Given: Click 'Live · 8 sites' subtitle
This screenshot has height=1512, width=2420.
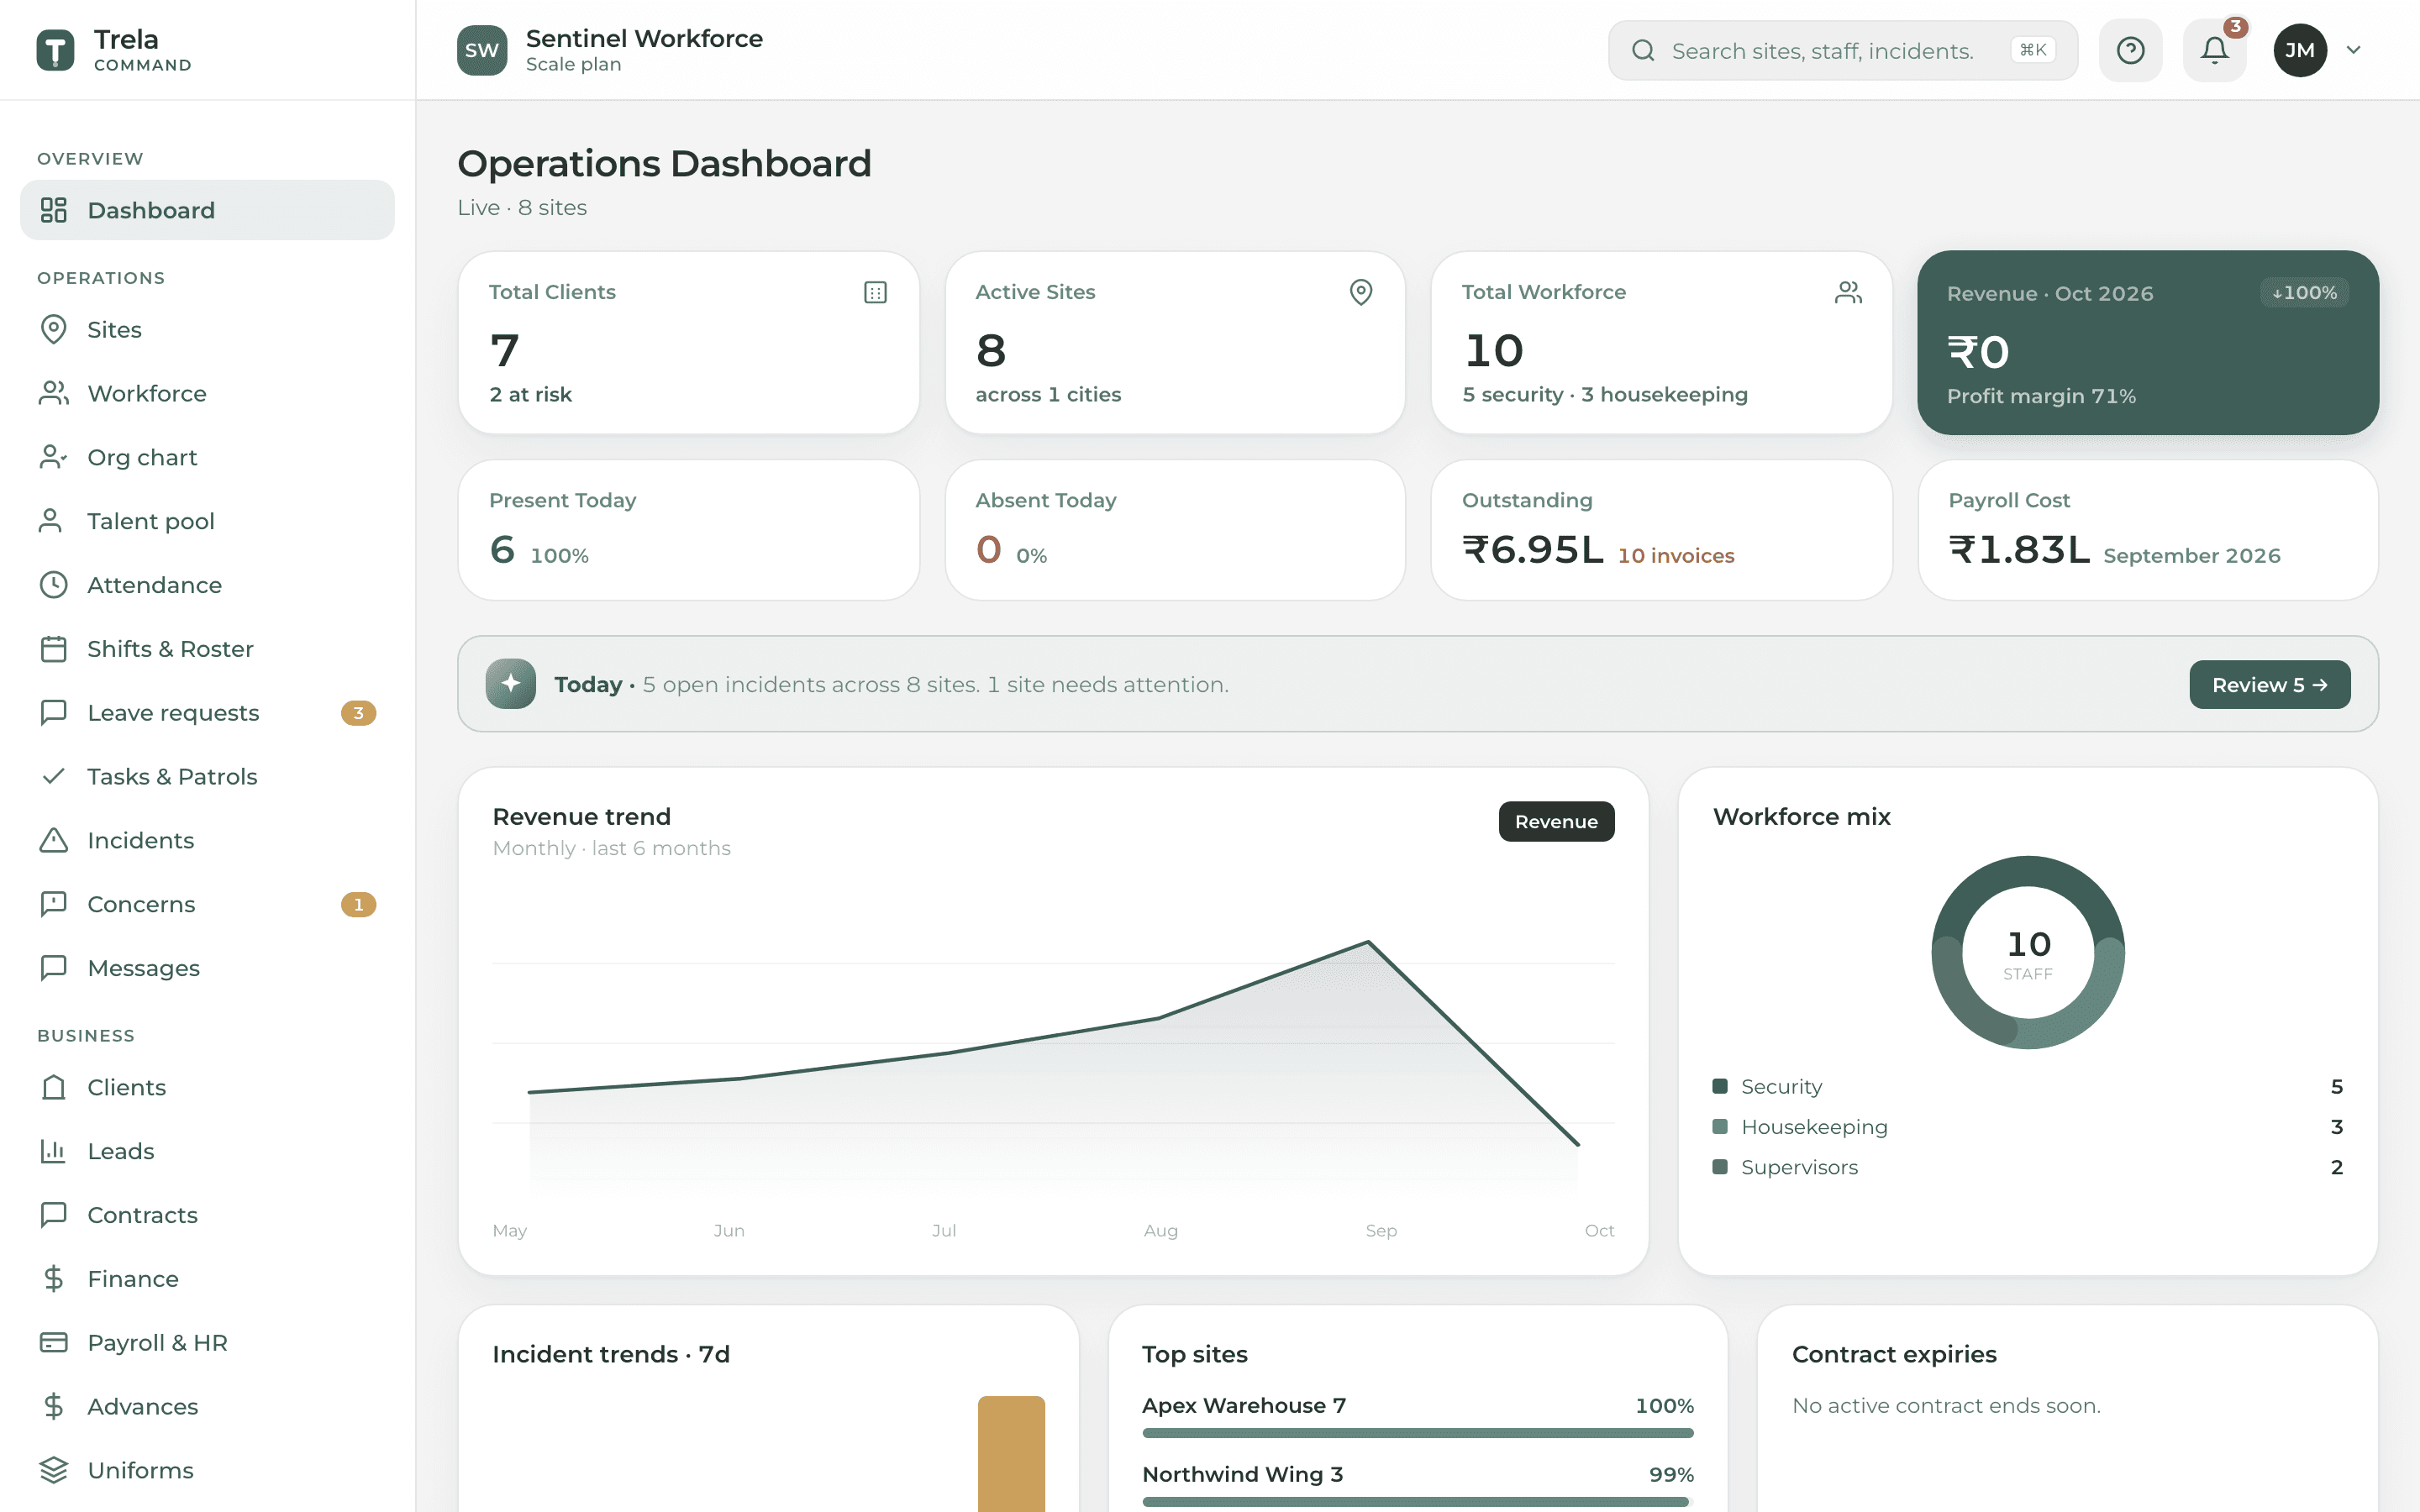Looking at the screenshot, I should 522,207.
